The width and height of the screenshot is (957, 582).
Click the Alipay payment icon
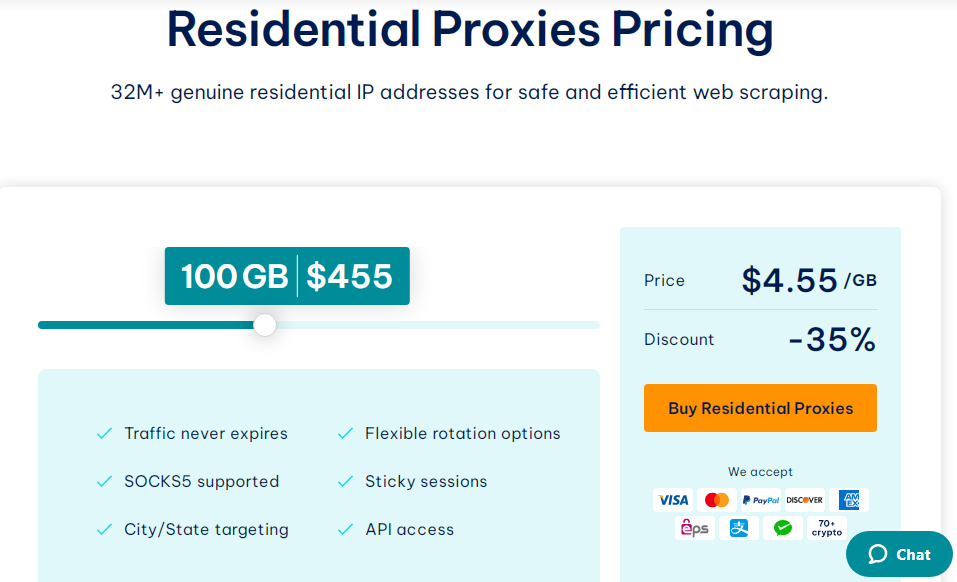739,527
